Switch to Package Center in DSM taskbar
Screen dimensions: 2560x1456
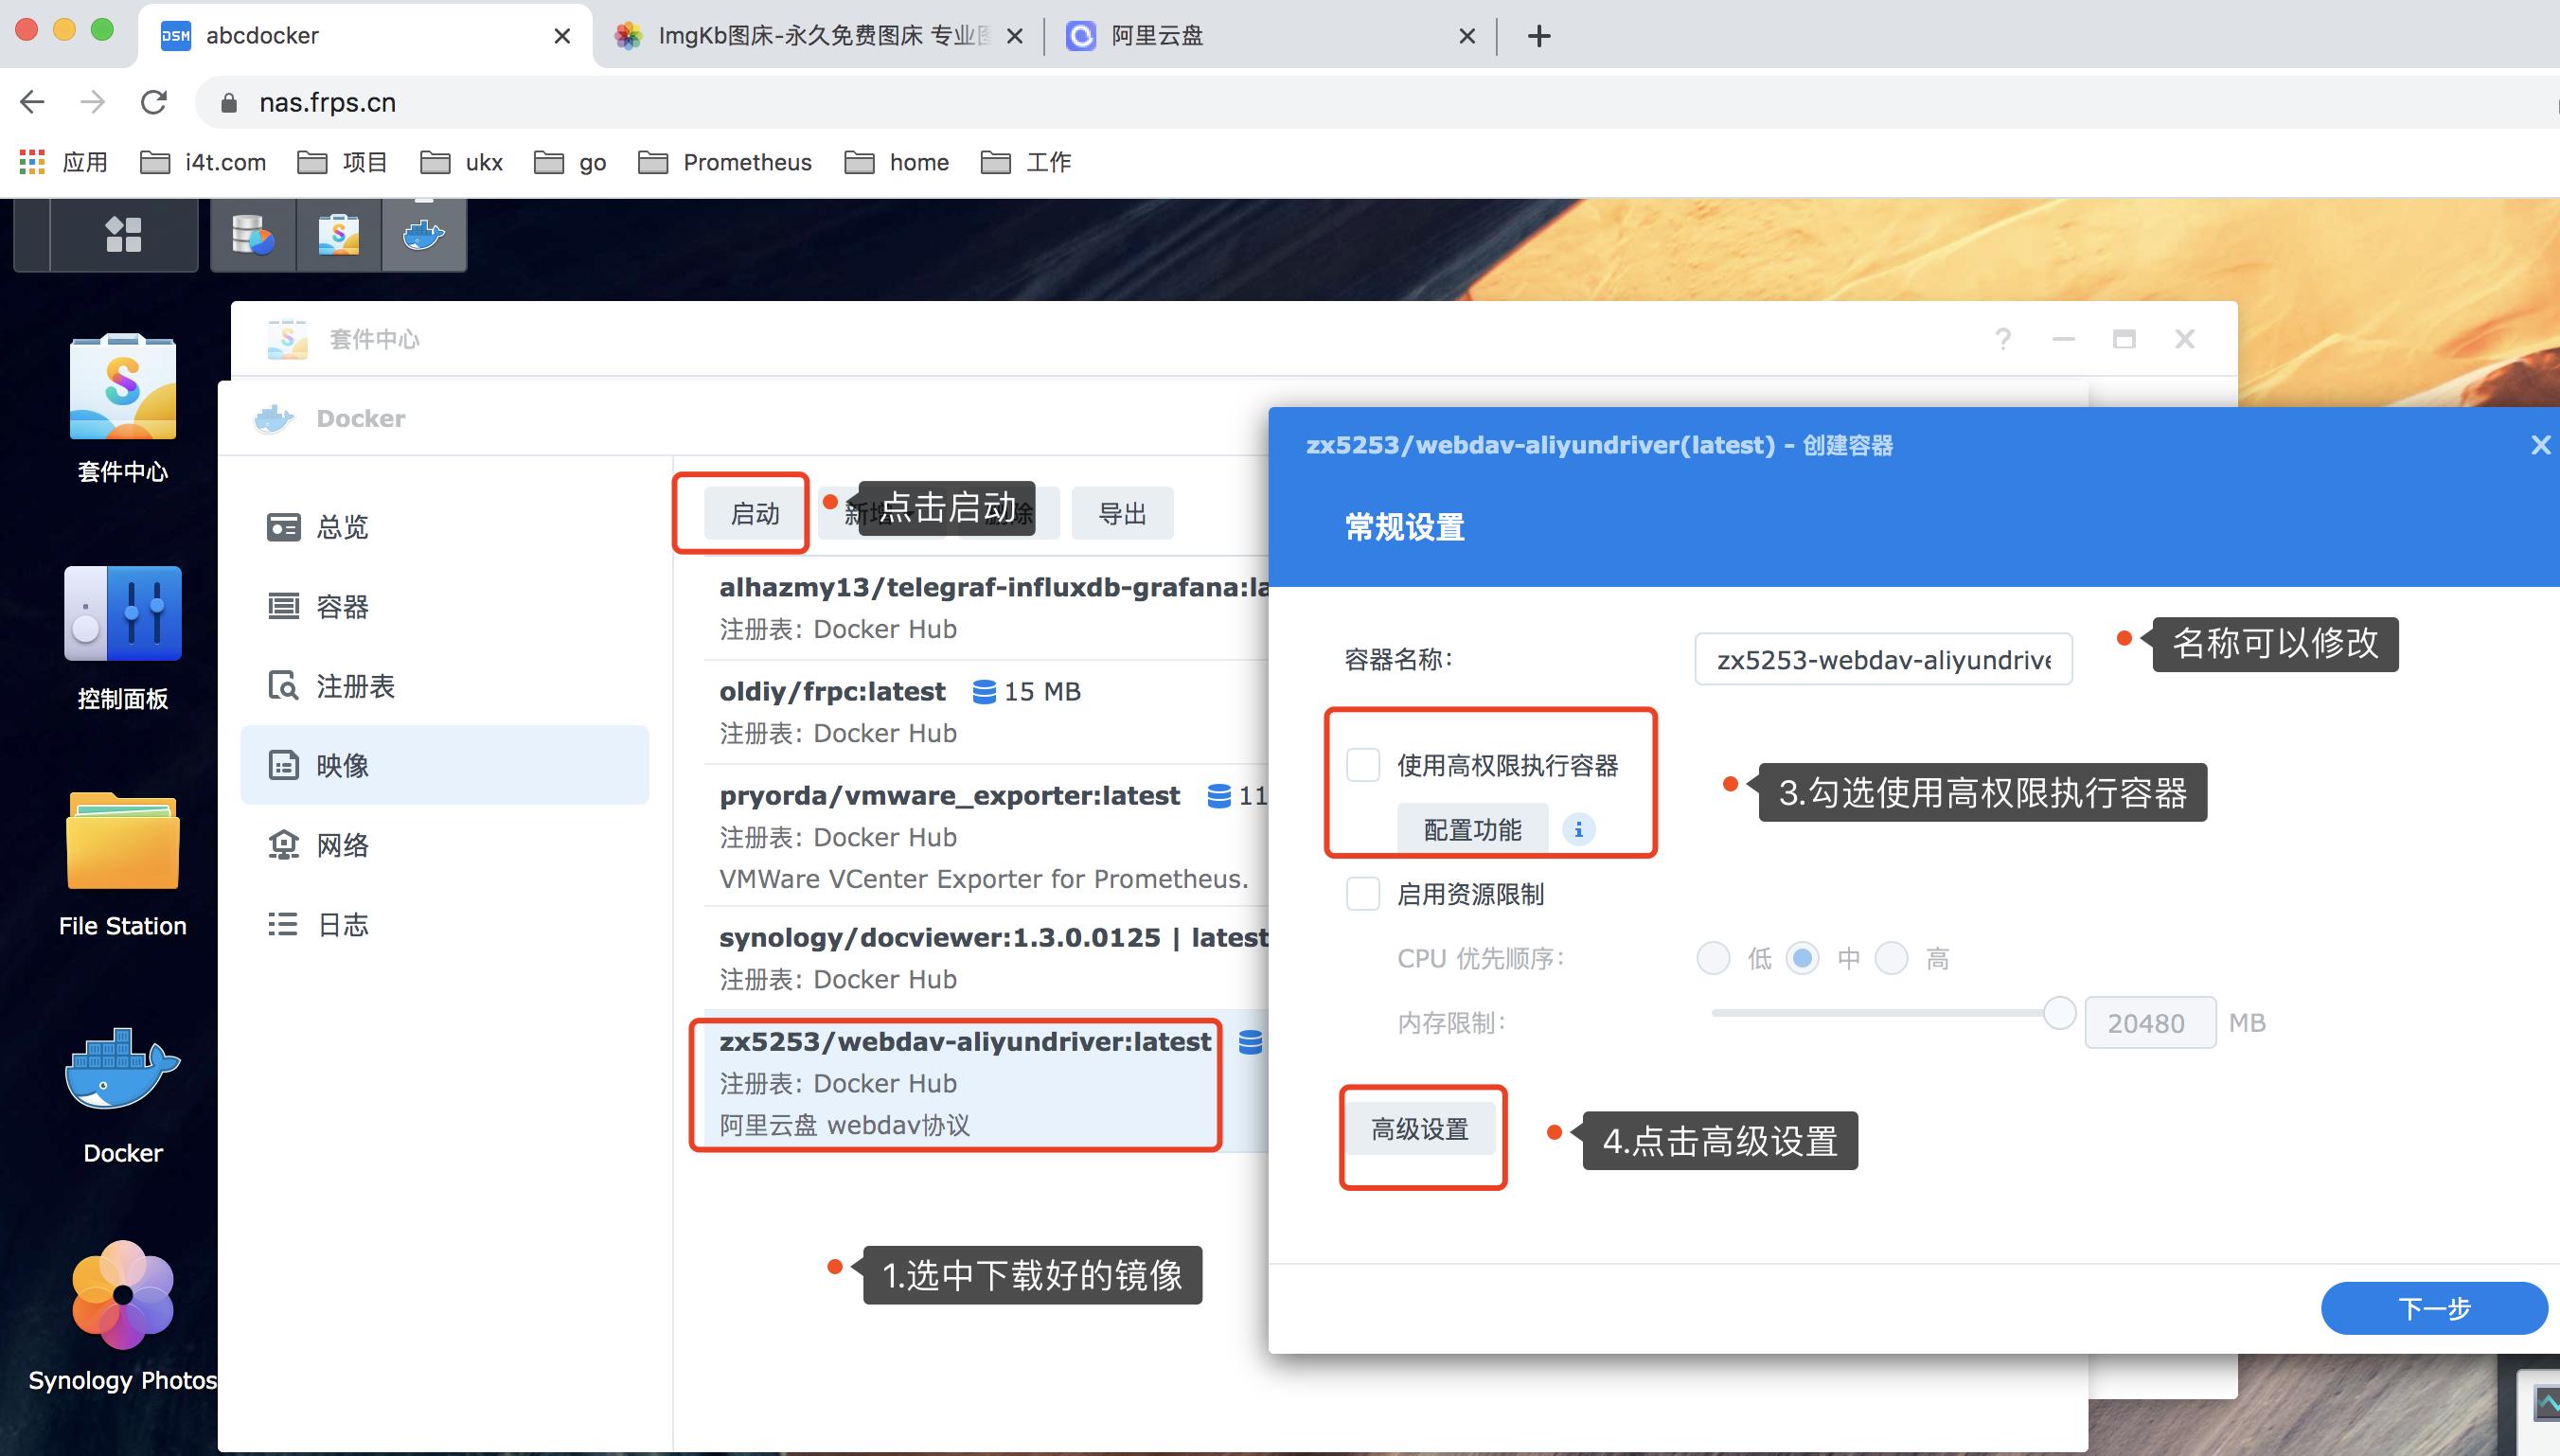coord(339,235)
